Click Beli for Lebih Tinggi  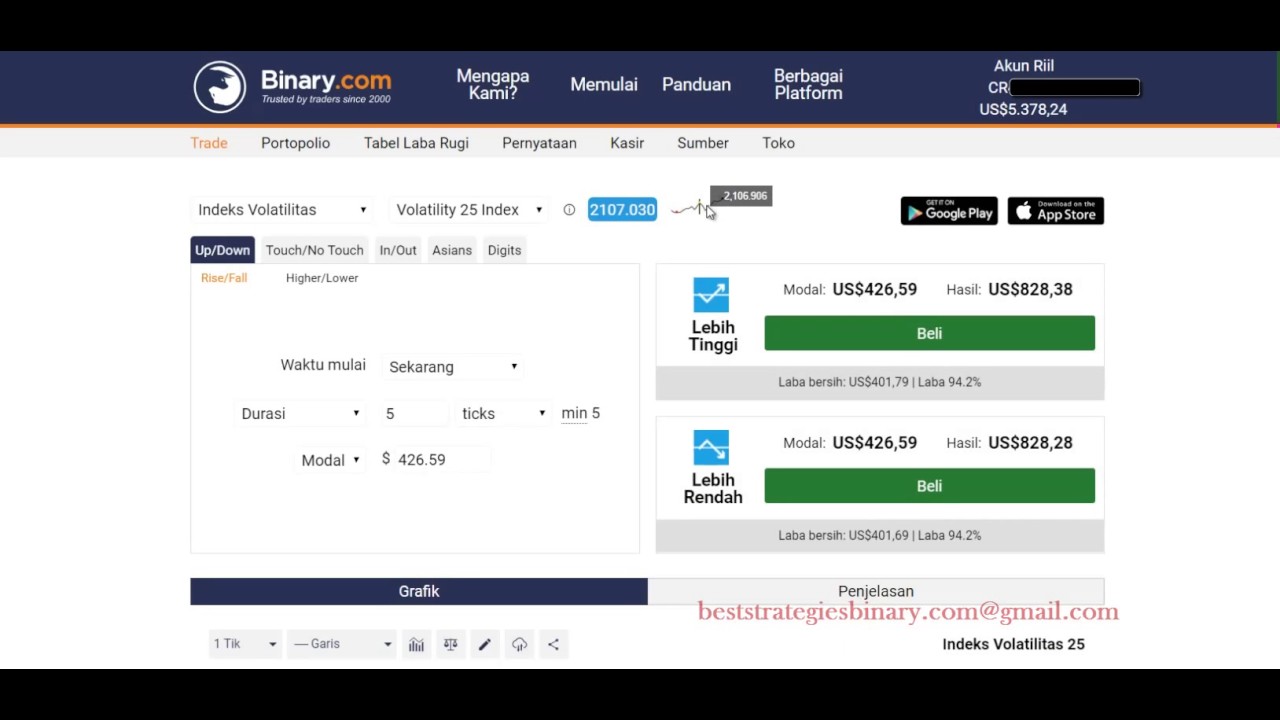[929, 334]
